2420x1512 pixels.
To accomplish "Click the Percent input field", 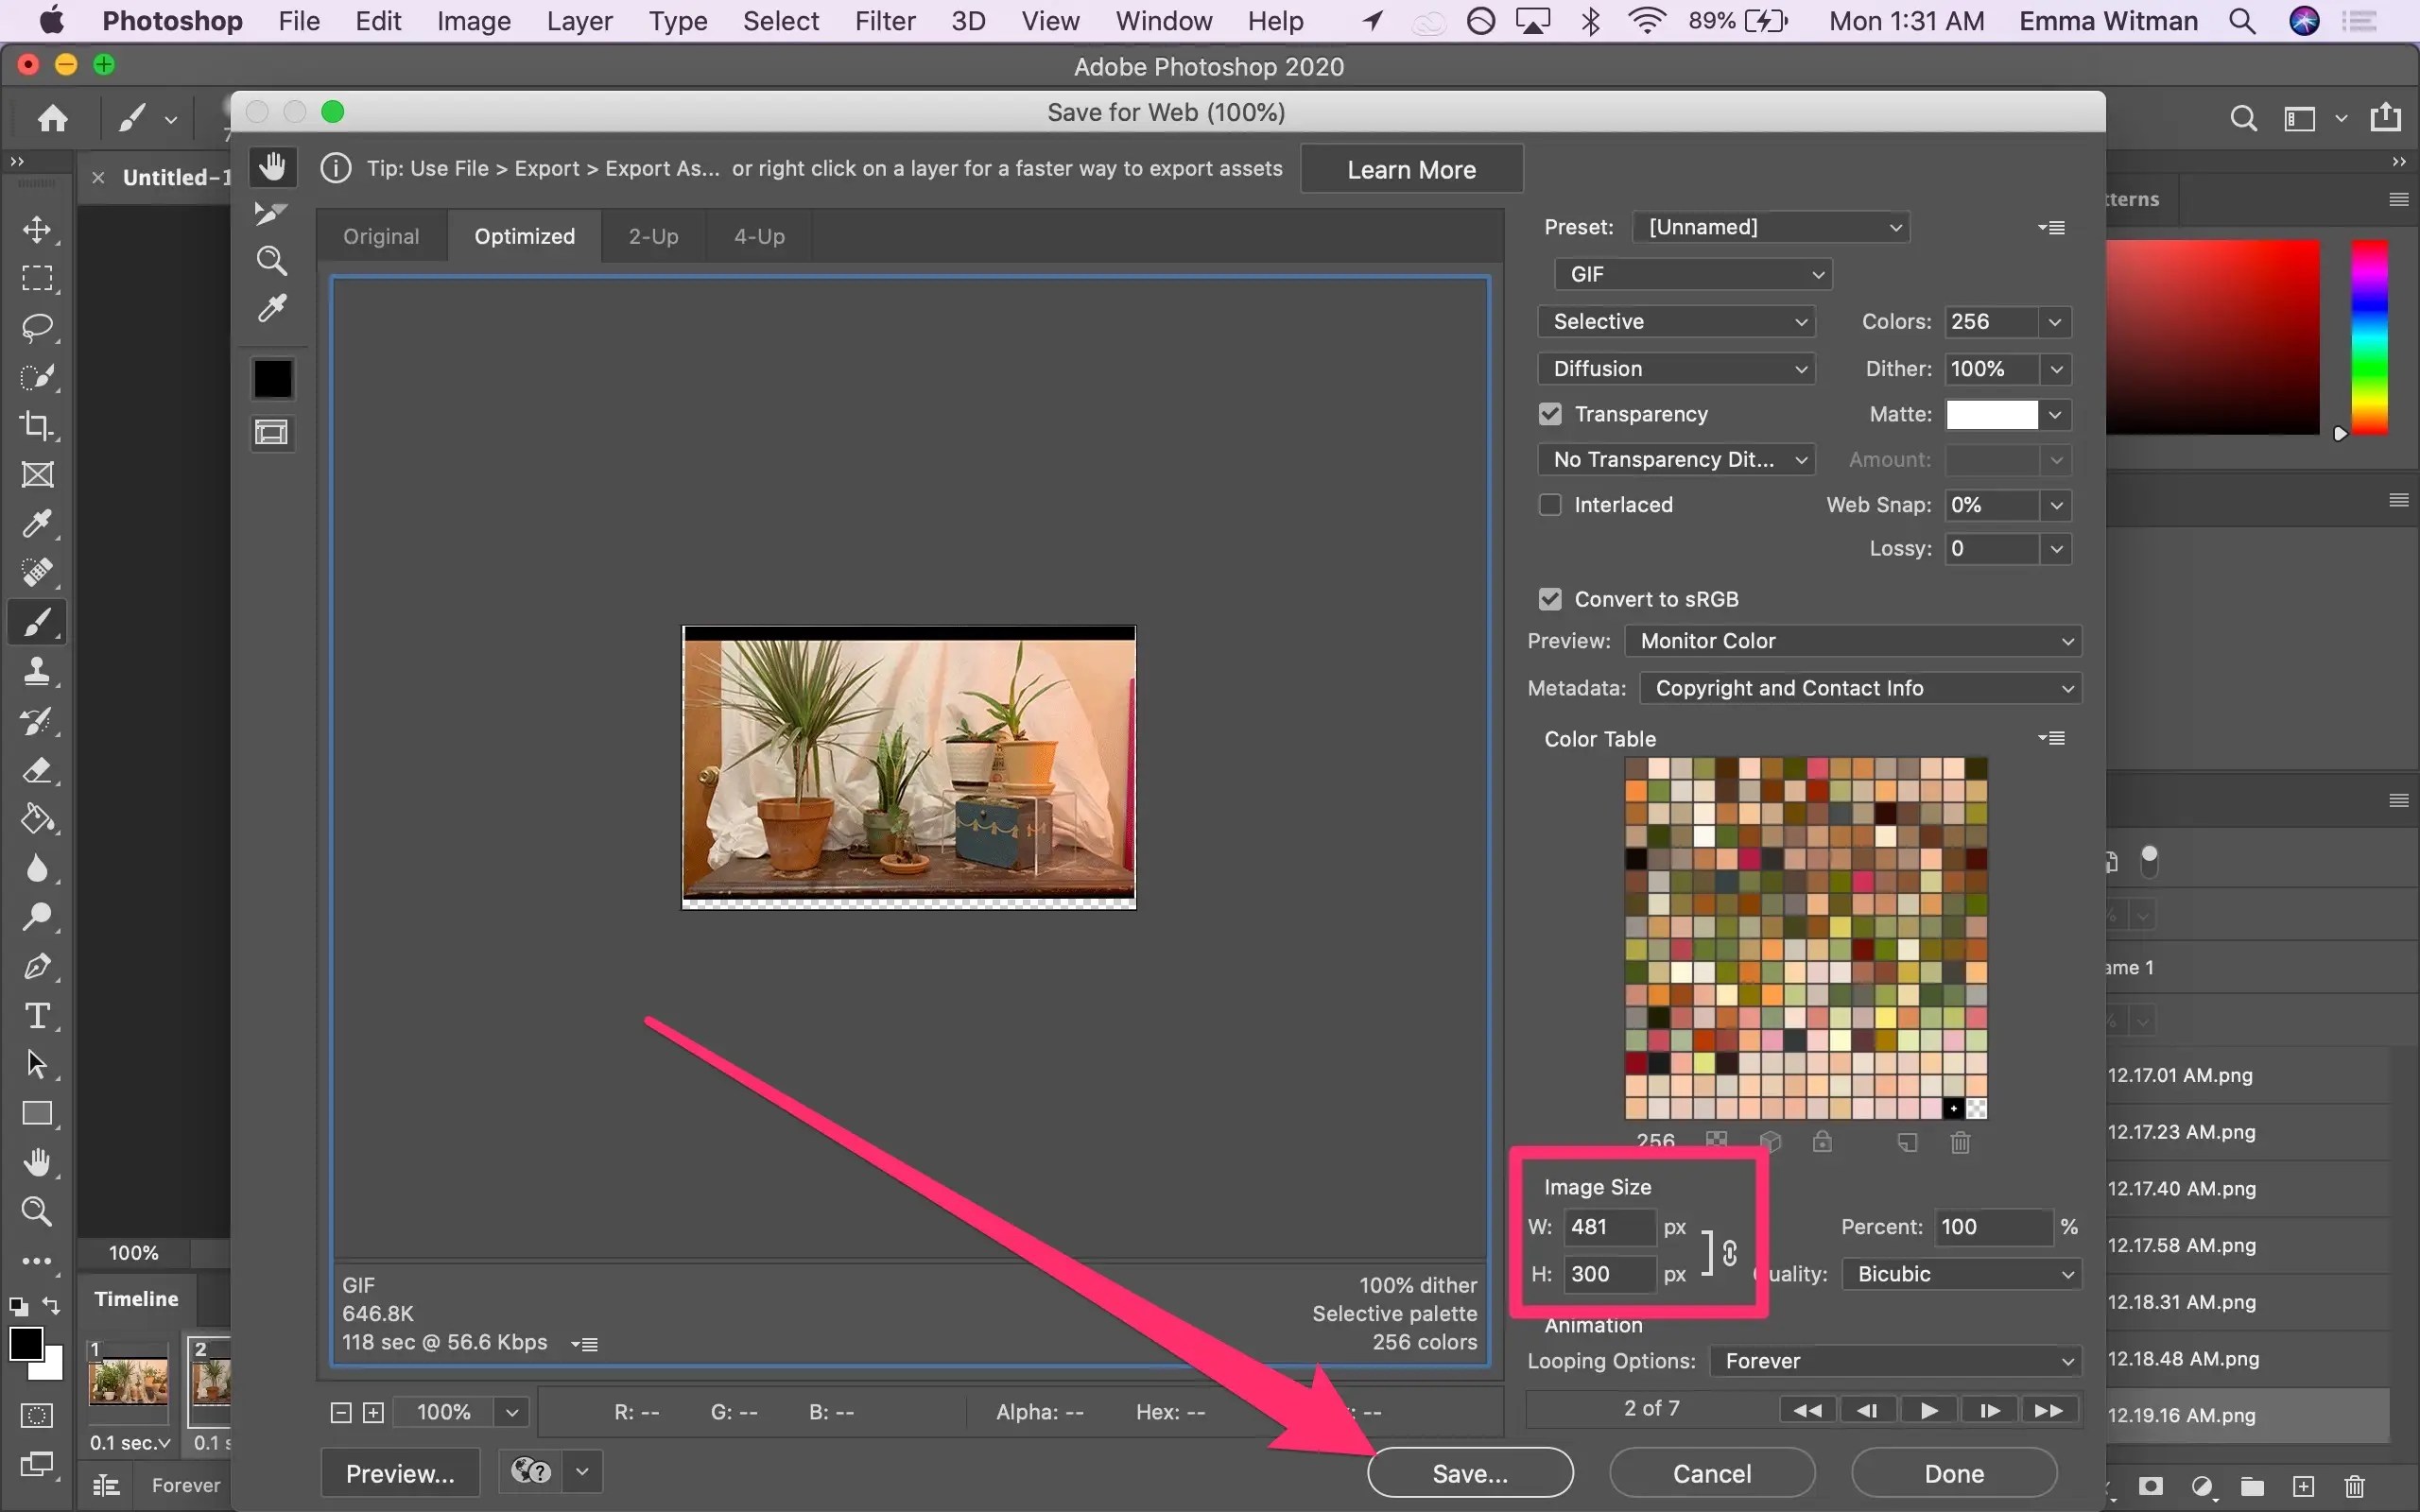I will (1994, 1227).
